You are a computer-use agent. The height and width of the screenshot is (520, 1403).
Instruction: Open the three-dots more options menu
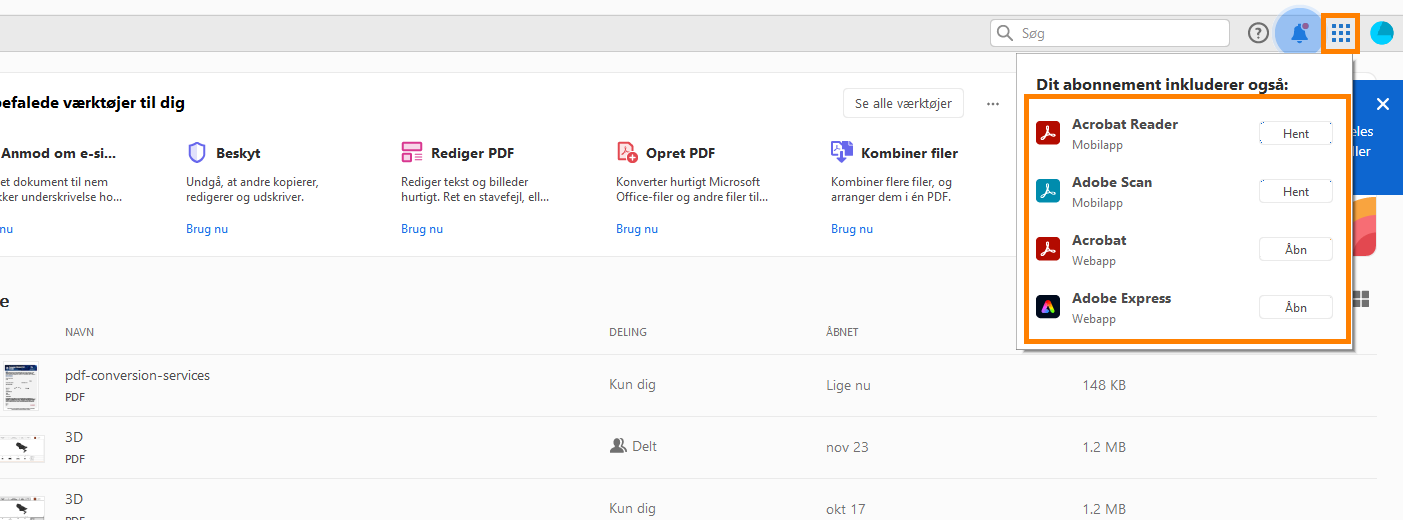(993, 103)
